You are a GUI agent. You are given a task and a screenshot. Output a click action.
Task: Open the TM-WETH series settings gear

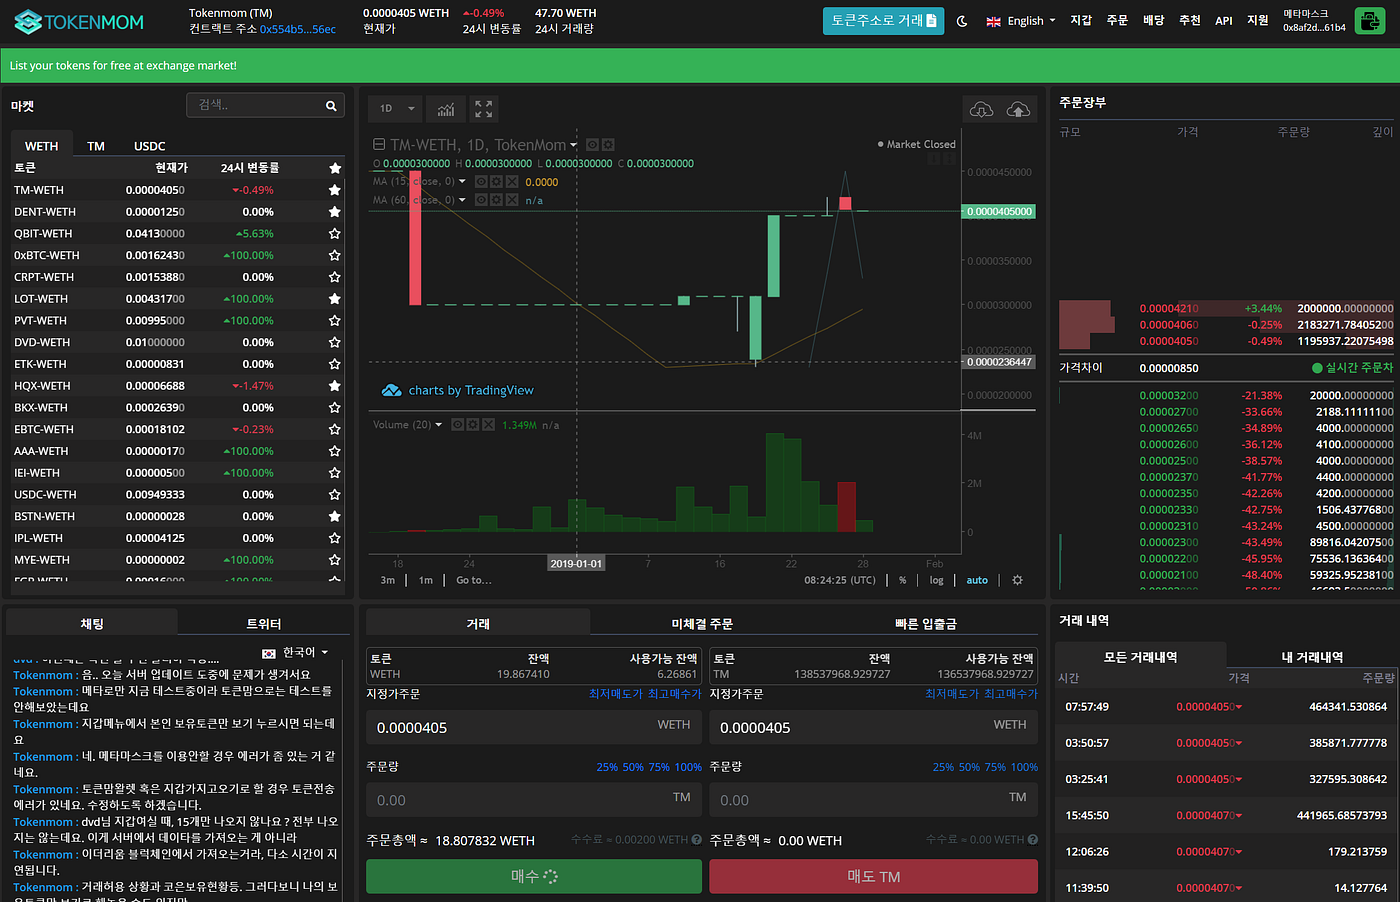pyautogui.click(x=608, y=145)
